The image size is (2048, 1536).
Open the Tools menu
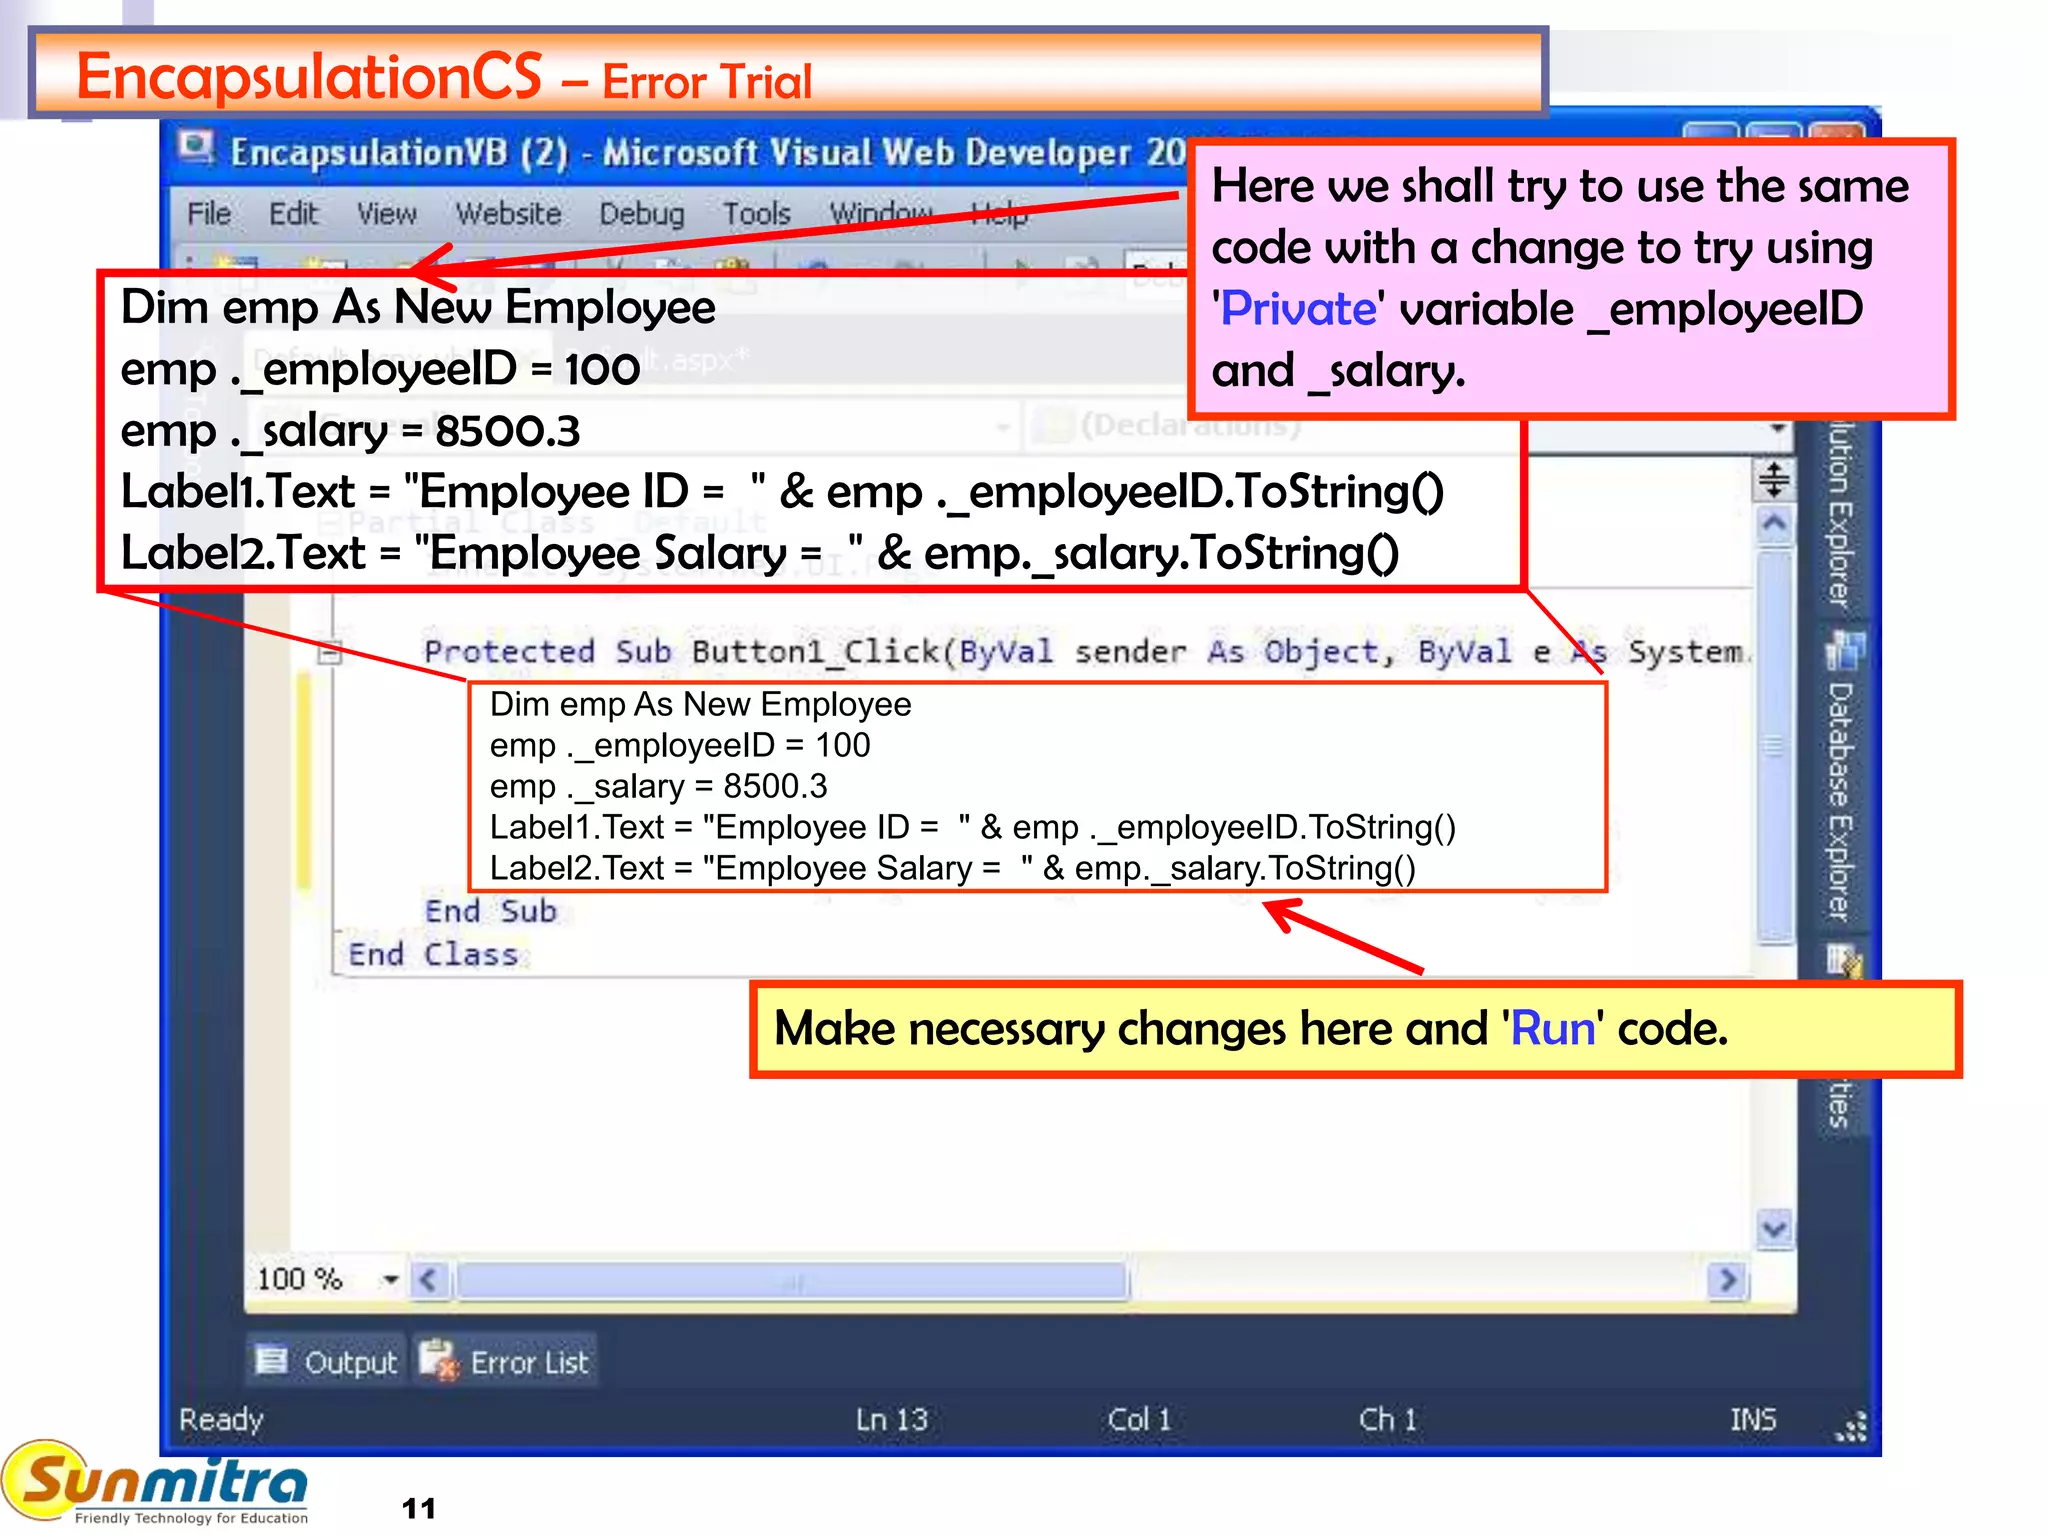point(757,214)
